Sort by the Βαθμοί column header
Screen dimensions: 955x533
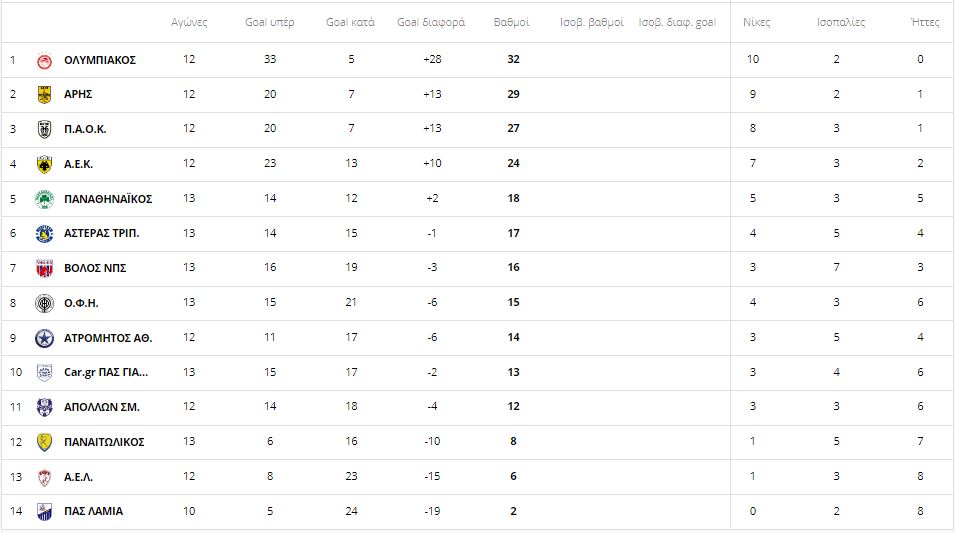512,23
